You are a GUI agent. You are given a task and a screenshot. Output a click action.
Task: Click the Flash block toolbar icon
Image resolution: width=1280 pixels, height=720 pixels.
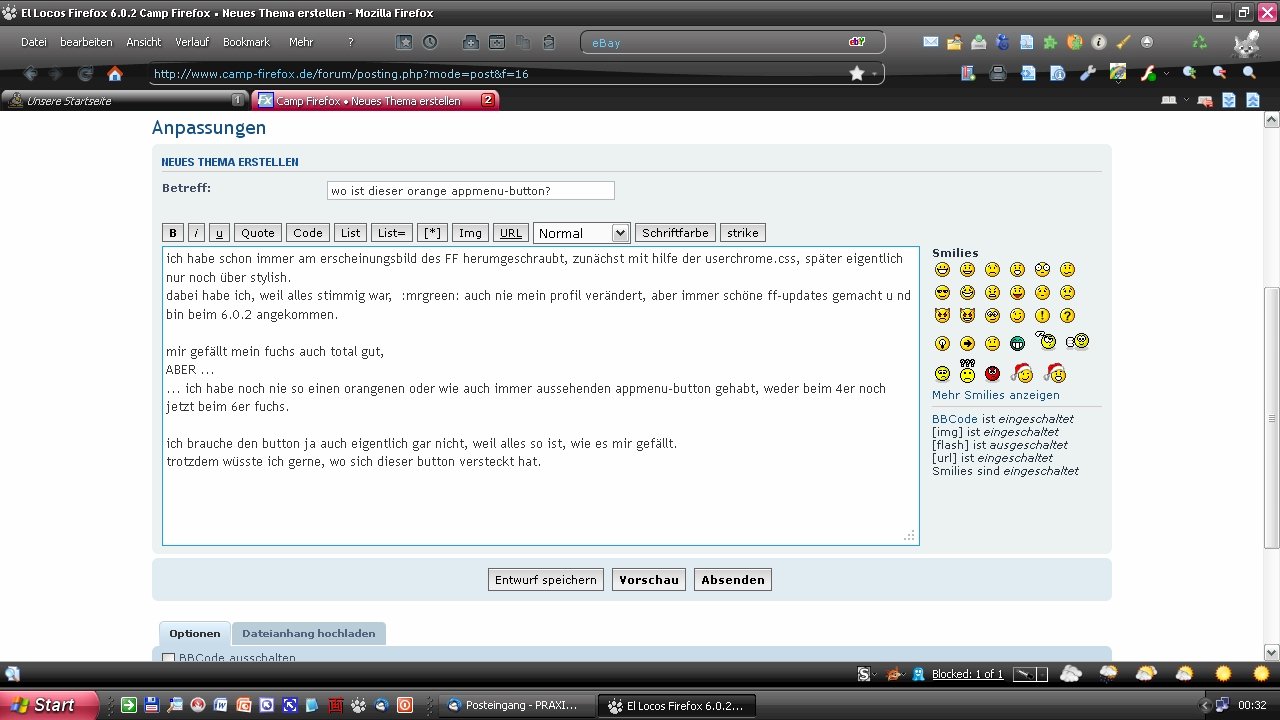[x=1149, y=73]
